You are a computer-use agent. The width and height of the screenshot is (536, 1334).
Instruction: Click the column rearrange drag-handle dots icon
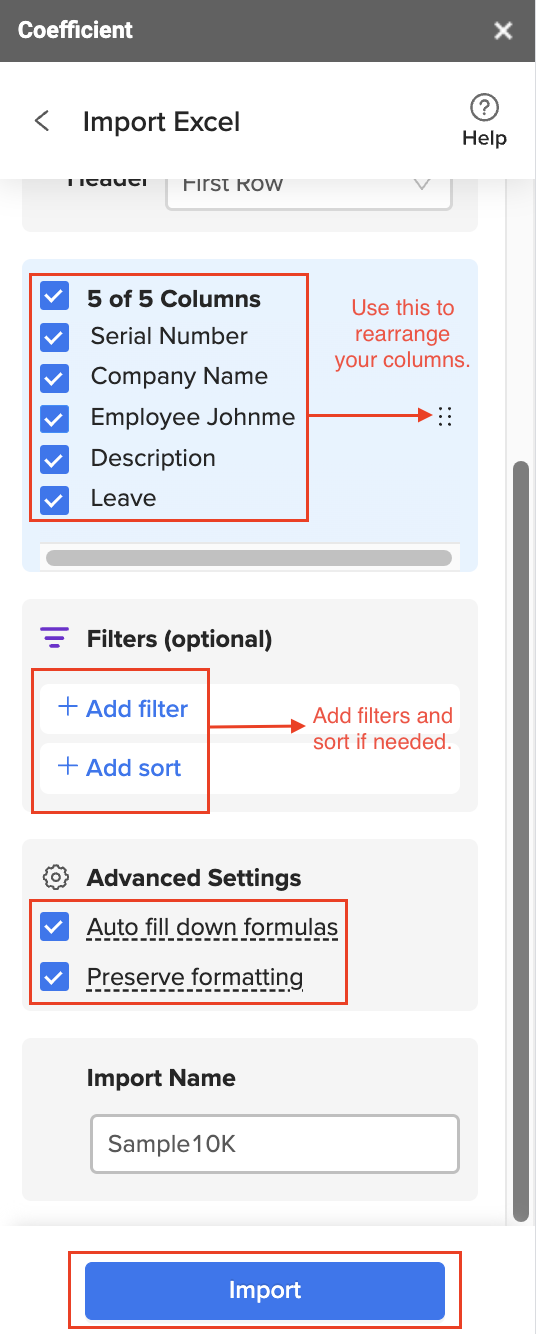coord(446,417)
